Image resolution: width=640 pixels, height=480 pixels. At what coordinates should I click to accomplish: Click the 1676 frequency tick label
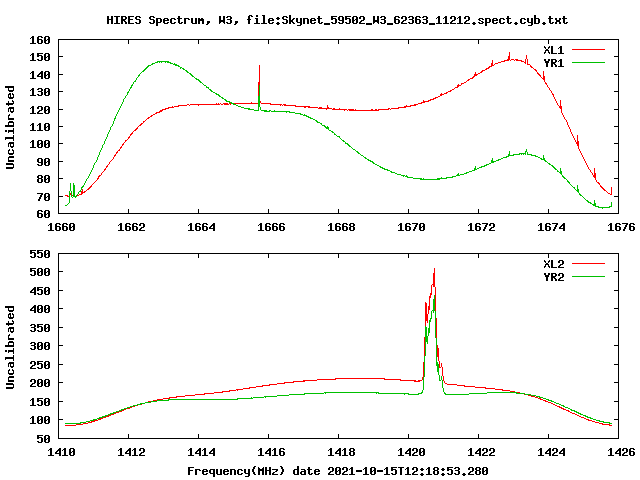[621, 227]
